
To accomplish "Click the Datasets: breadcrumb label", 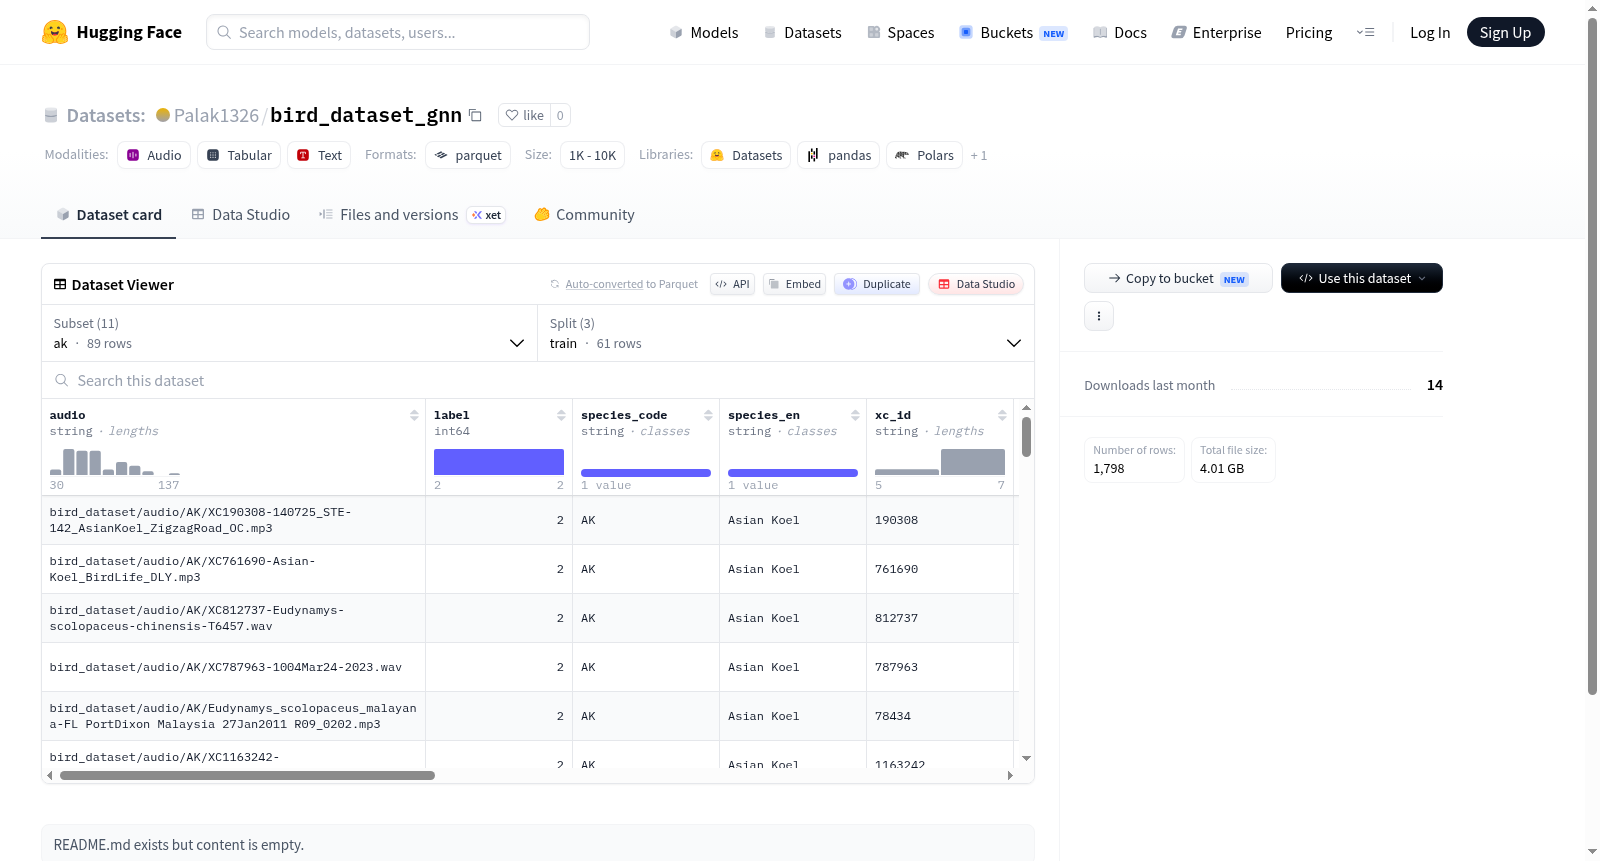I will tap(106, 115).
